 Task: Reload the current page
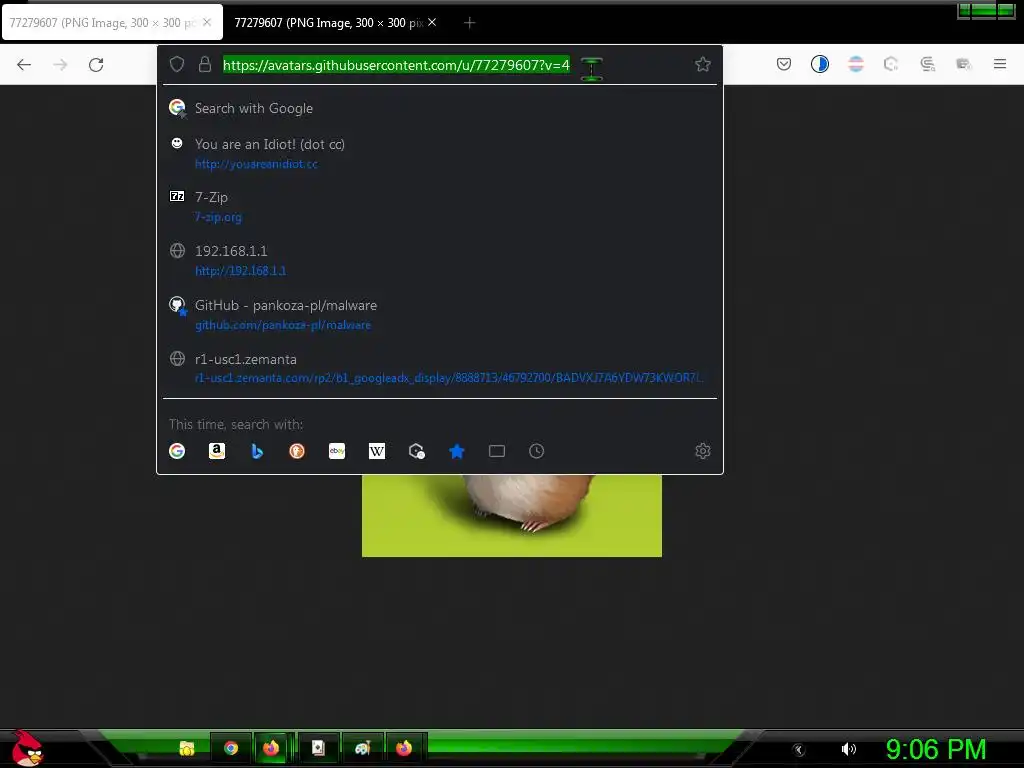tap(96, 65)
